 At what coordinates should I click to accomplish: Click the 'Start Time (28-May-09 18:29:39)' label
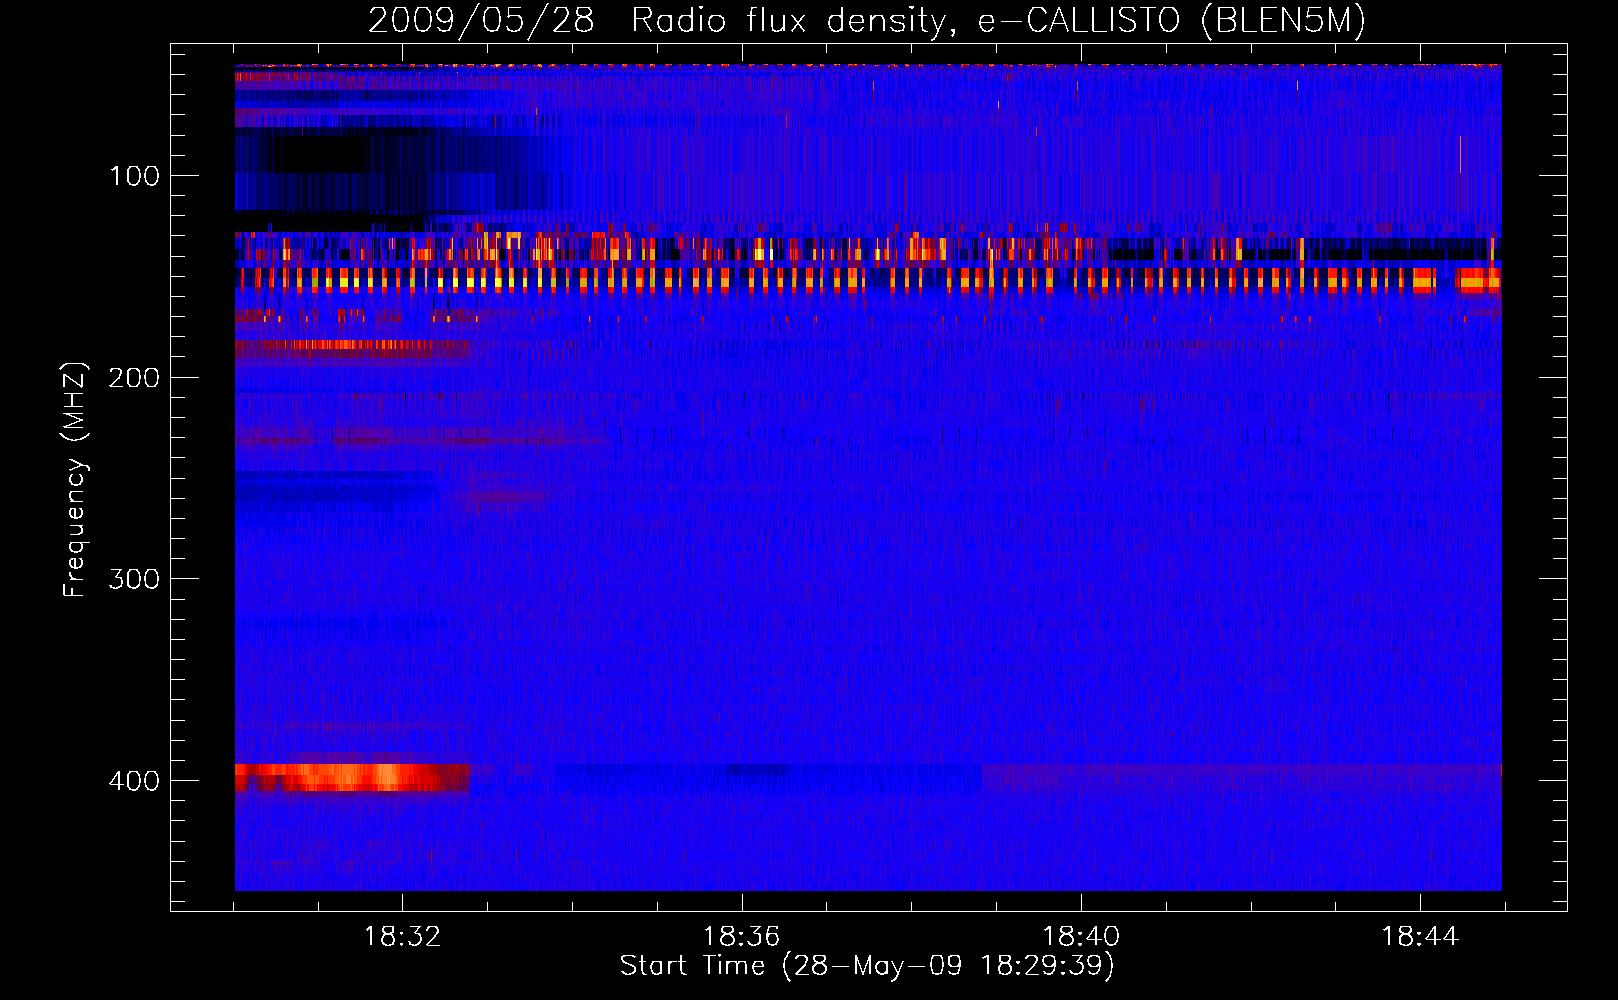pos(867,966)
